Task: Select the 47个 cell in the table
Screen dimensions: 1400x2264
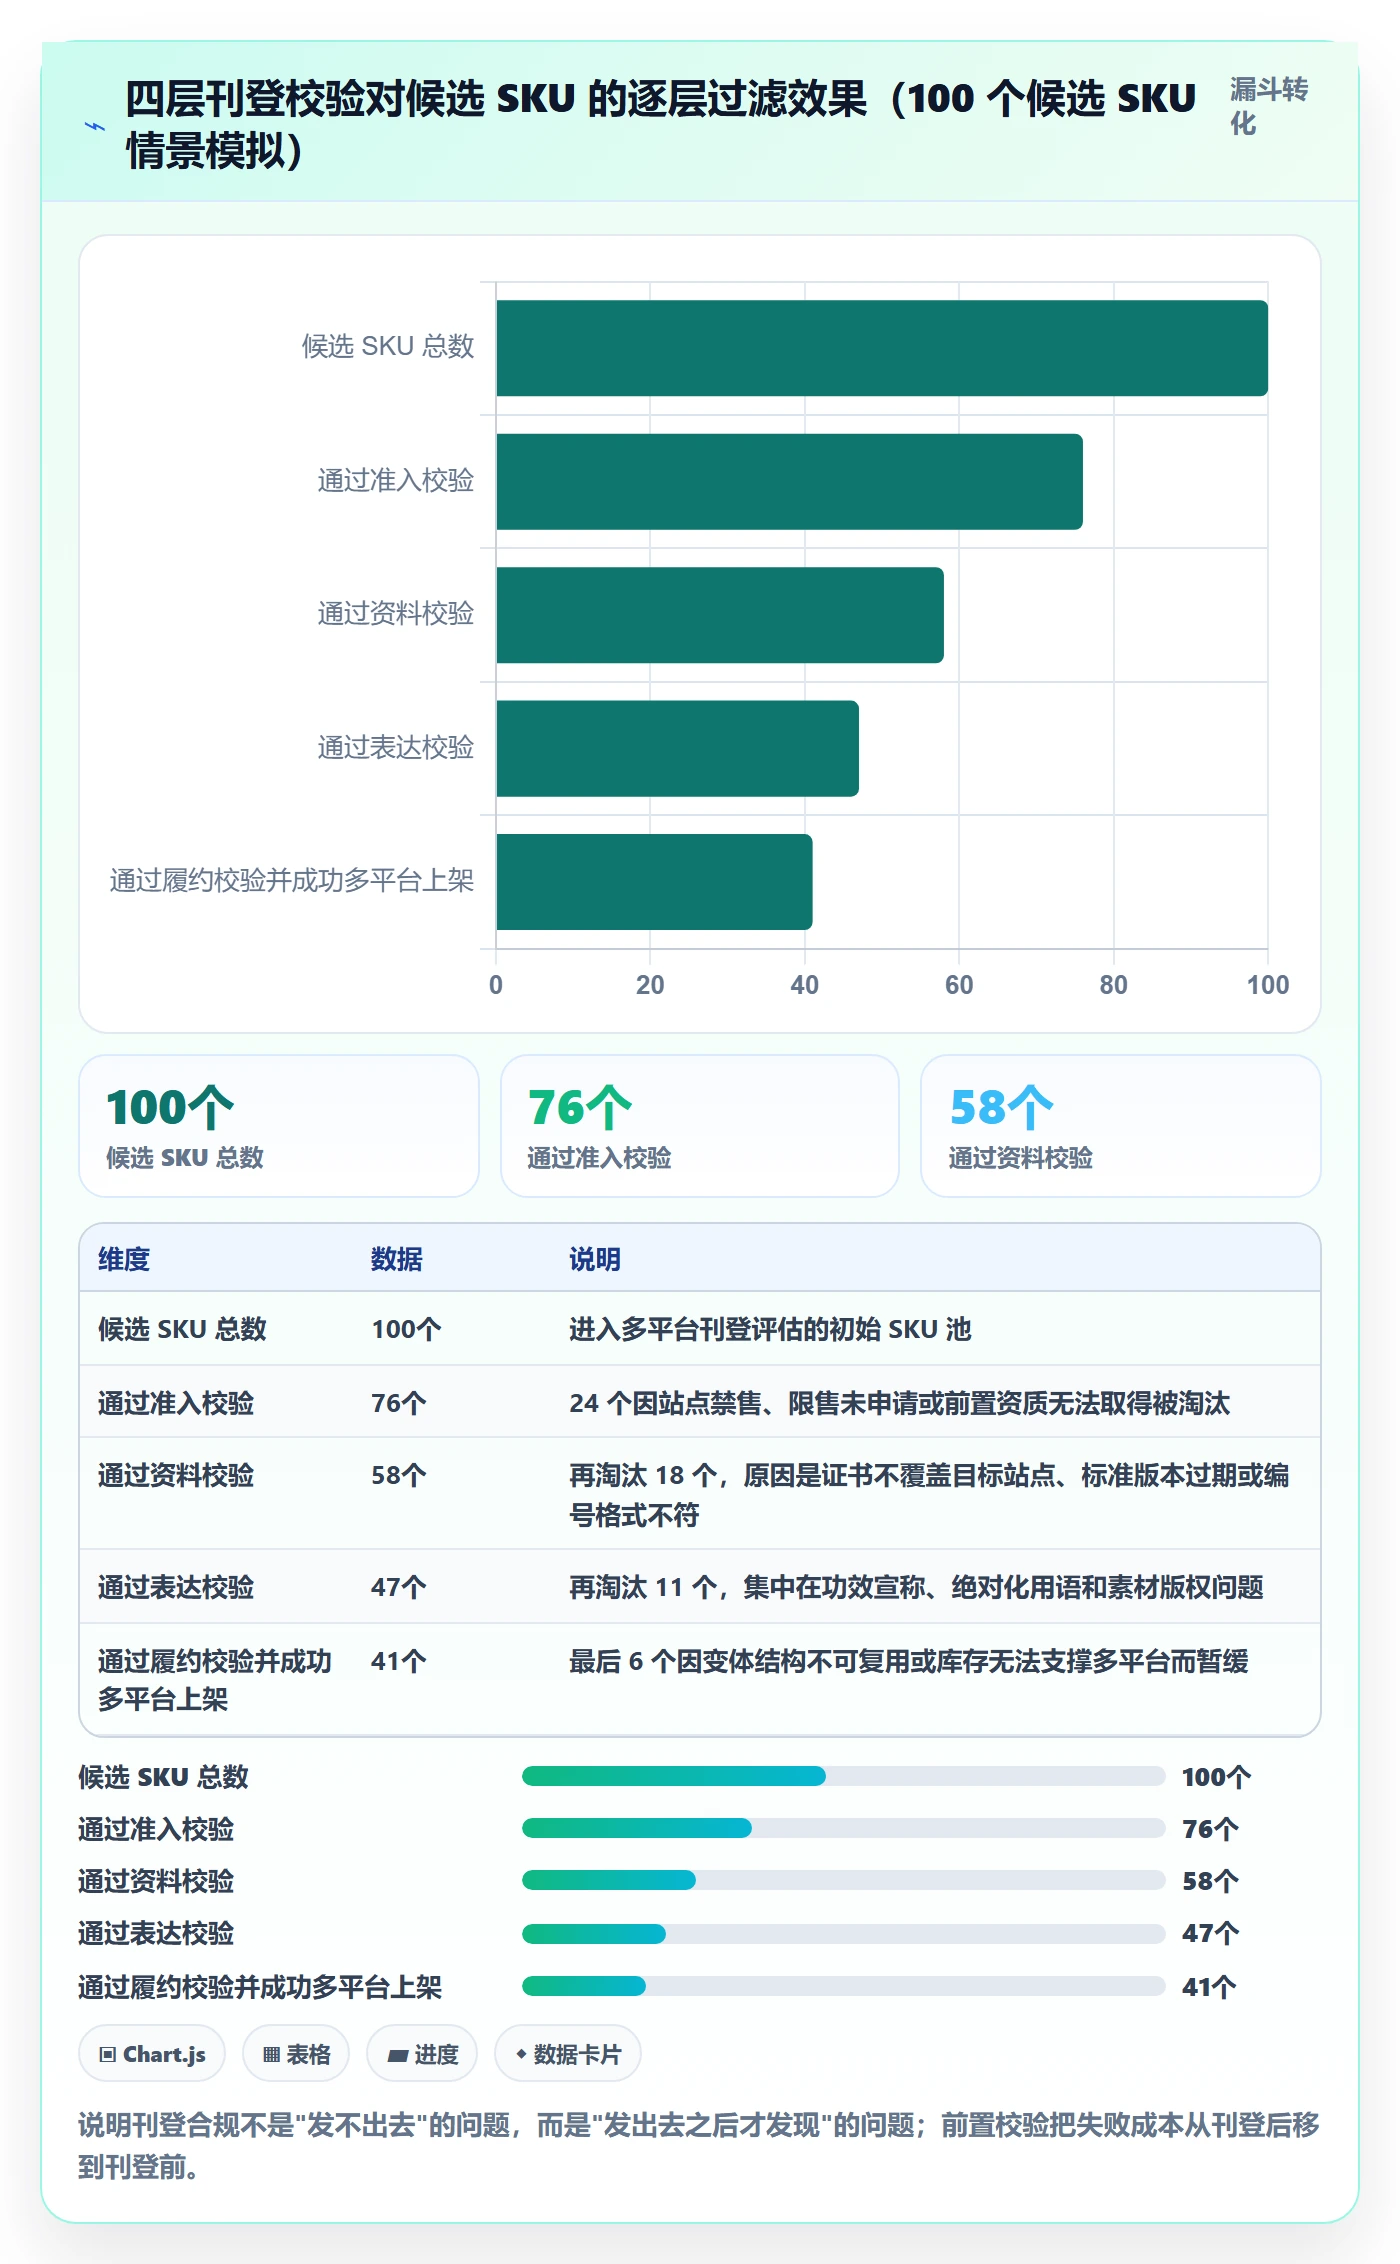Action: 399,1587
